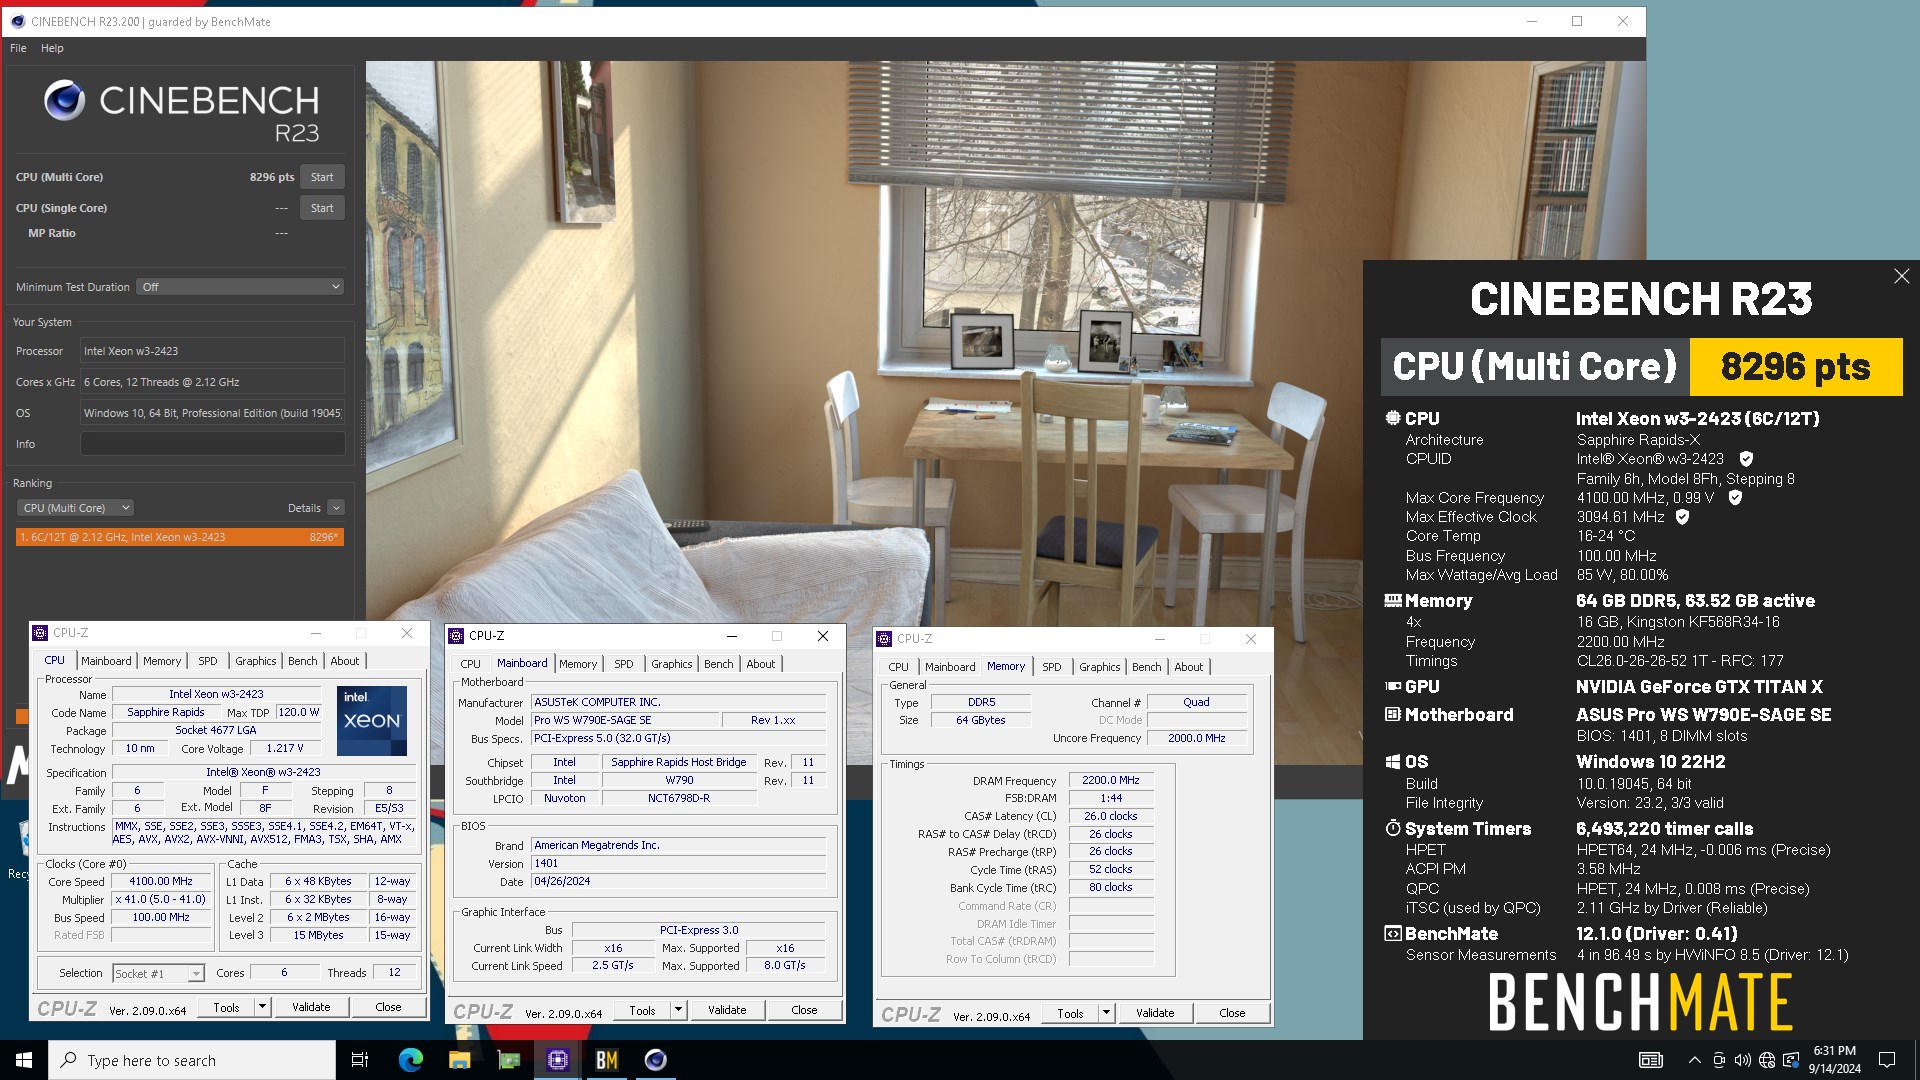Click the Sapphire Rapids code name field

click(166, 712)
